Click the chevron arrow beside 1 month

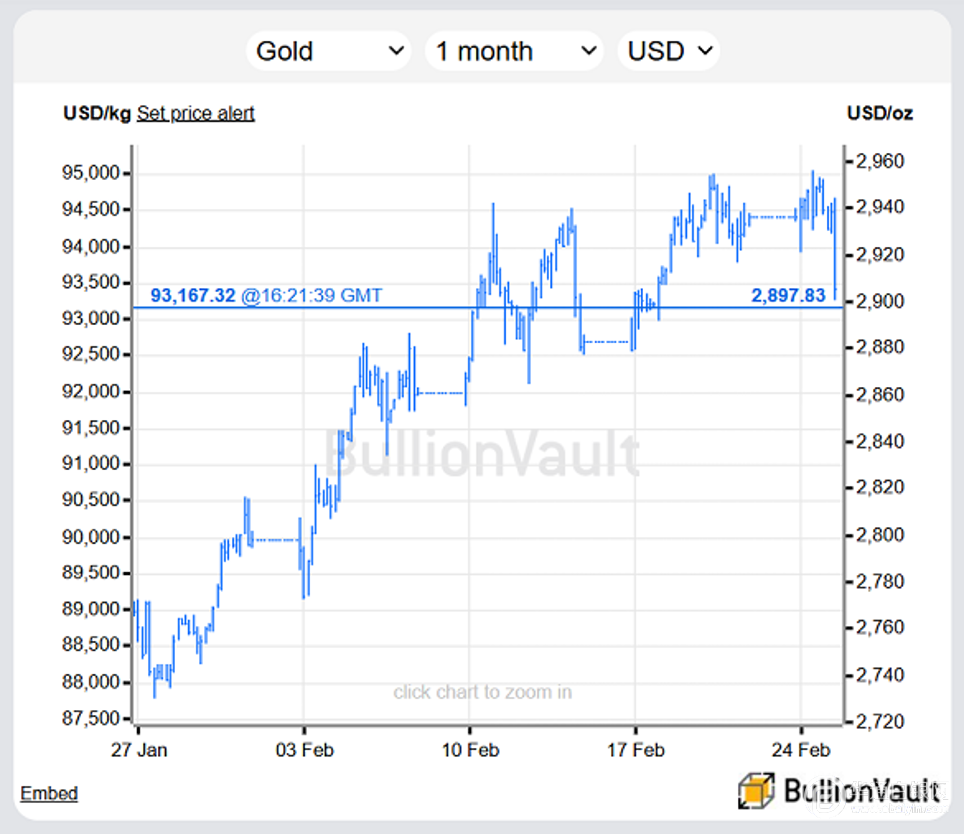(589, 50)
